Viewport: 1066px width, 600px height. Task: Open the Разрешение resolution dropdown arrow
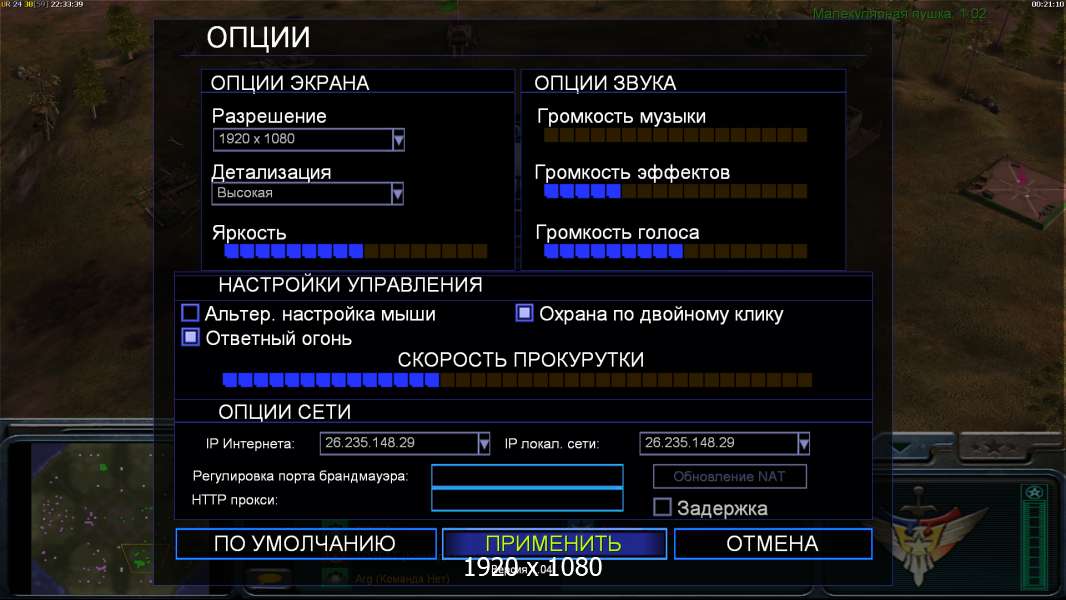(398, 140)
